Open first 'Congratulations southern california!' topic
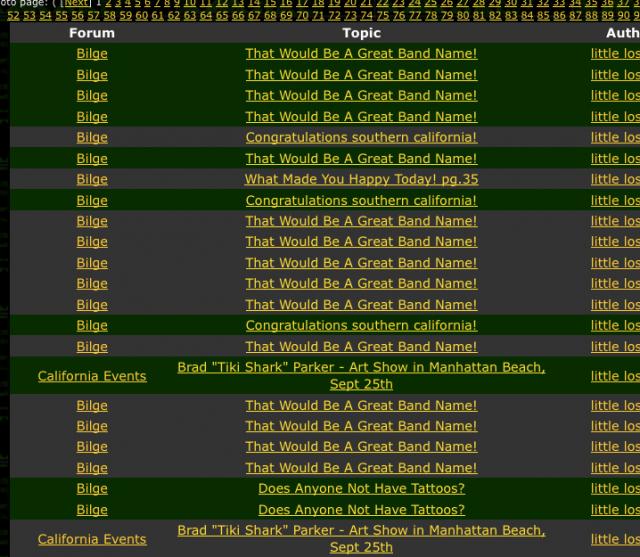Image resolution: width=640 pixels, height=557 pixels. point(361,138)
